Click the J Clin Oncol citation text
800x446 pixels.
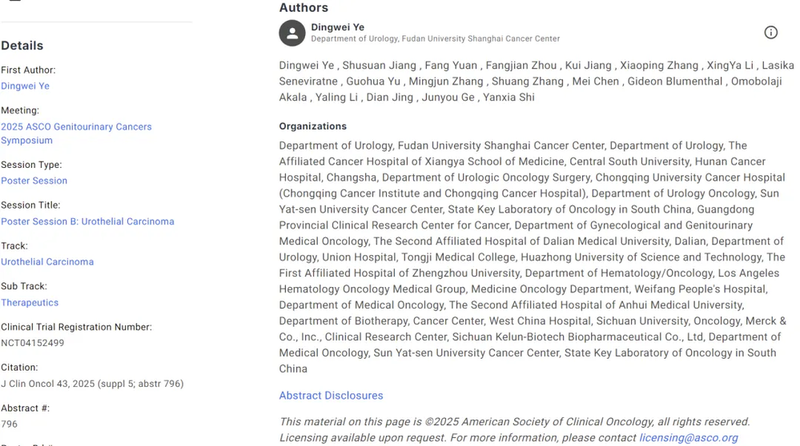pyautogui.click(x=92, y=383)
